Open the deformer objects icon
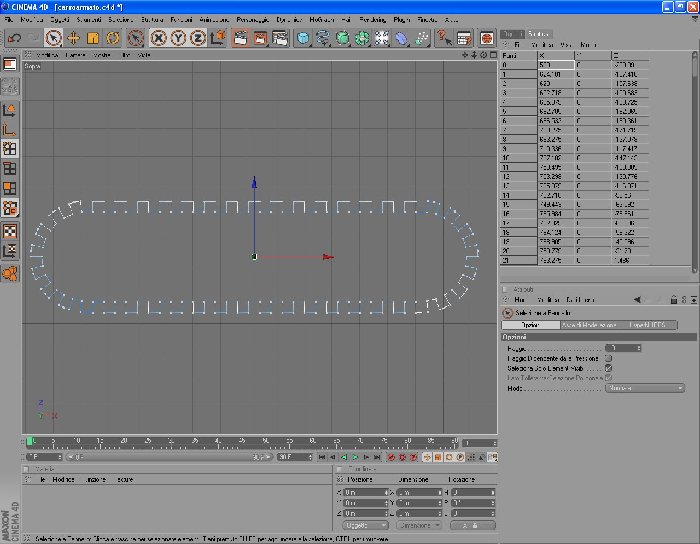This screenshot has height=544, width=700. click(401, 38)
